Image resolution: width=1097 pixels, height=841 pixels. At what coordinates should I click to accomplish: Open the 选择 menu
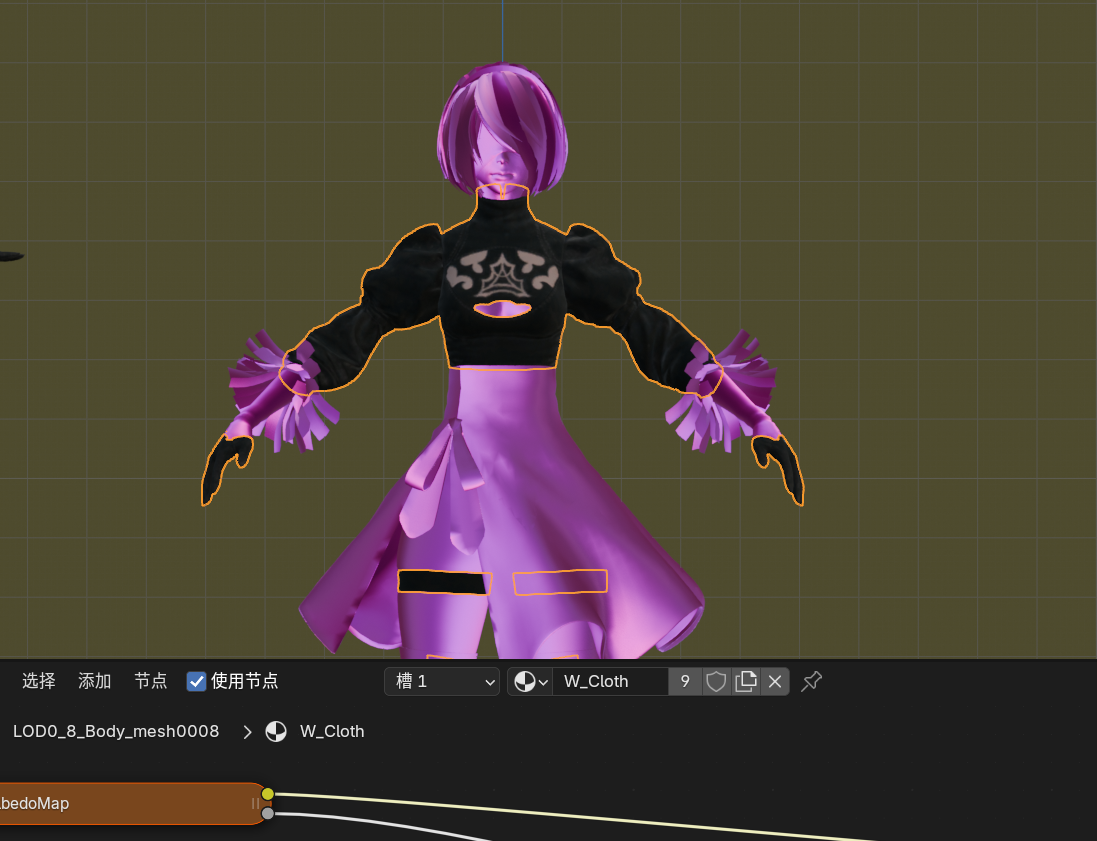(x=39, y=682)
